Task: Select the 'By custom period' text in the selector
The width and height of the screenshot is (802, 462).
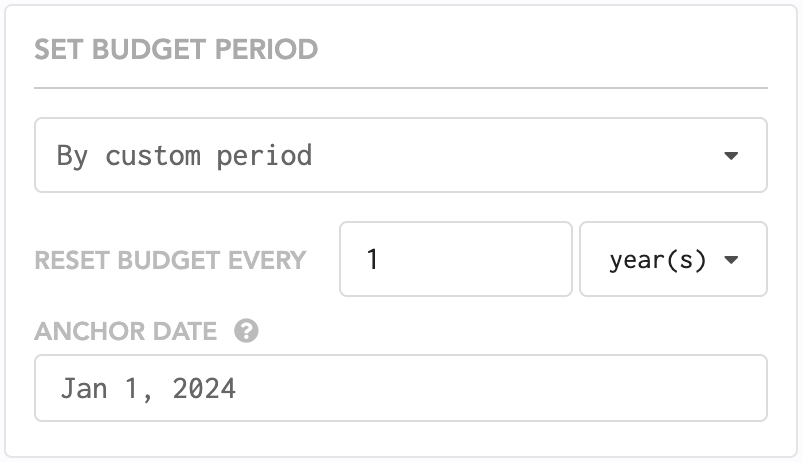Action: coord(184,156)
